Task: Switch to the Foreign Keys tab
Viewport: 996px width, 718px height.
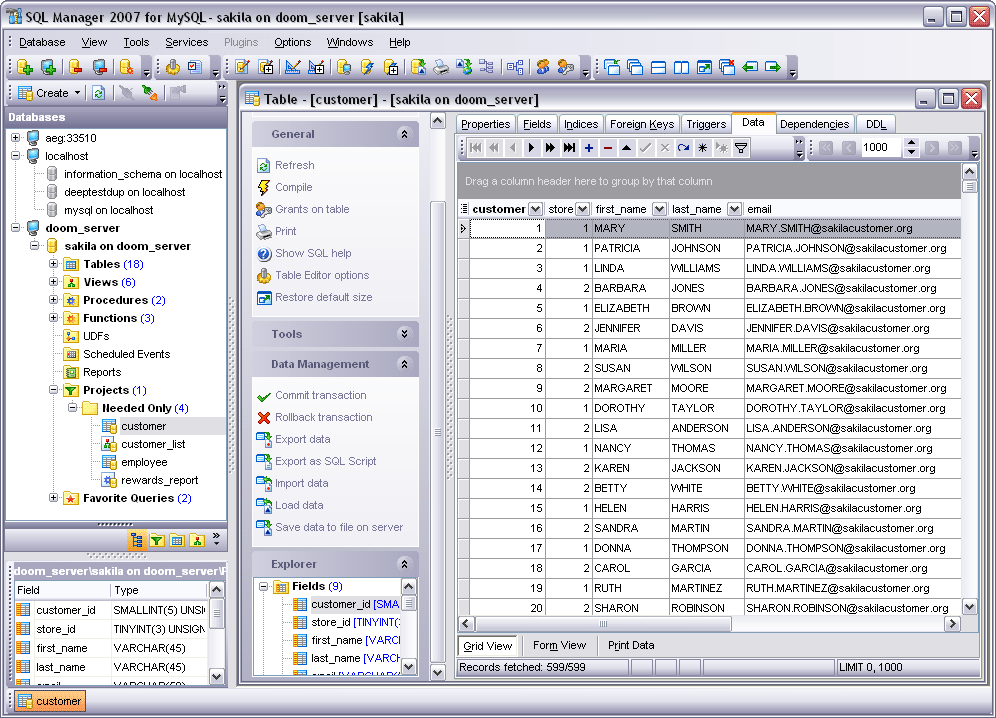Action: pos(642,124)
